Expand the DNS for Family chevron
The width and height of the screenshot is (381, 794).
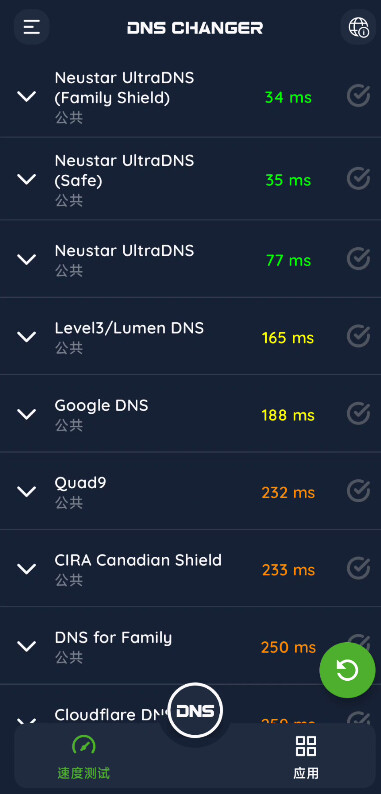(27, 646)
